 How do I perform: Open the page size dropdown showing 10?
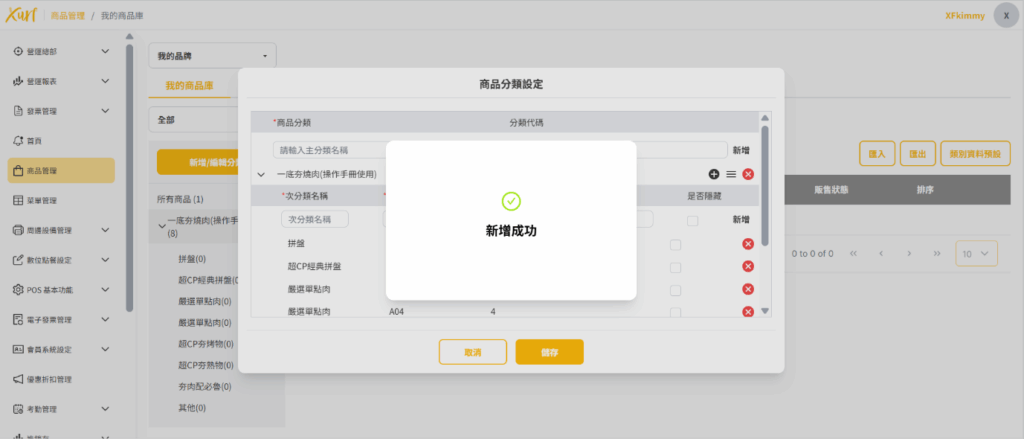click(x=976, y=253)
